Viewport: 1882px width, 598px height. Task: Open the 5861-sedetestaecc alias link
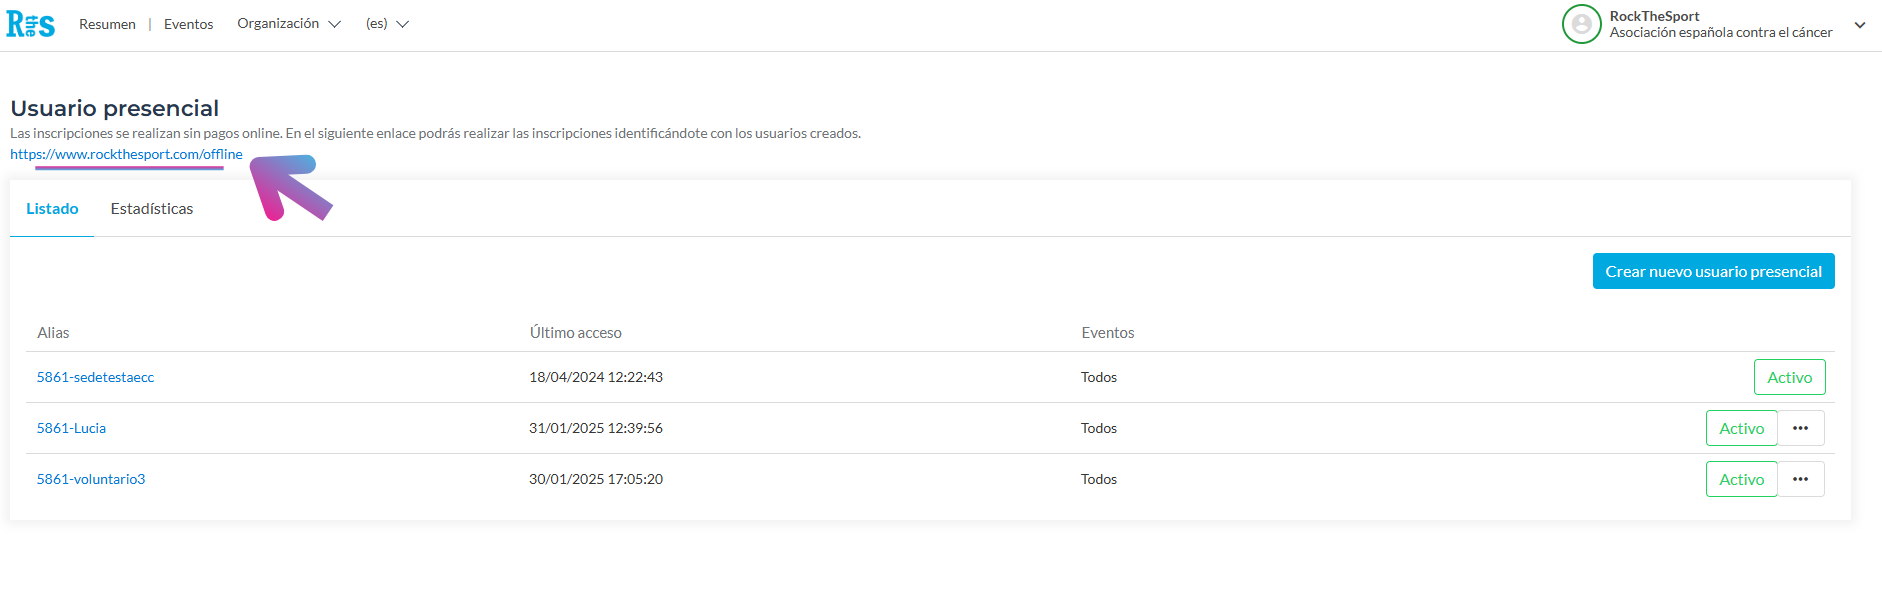click(95, 377)
